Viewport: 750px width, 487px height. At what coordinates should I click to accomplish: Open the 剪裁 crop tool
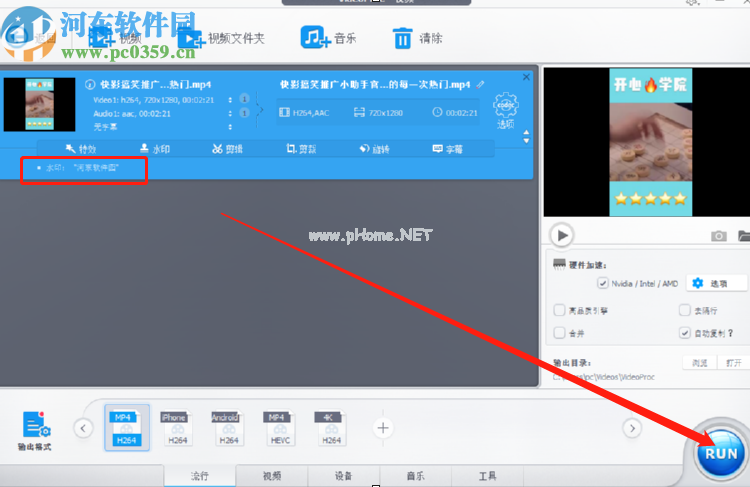[301, 149]
